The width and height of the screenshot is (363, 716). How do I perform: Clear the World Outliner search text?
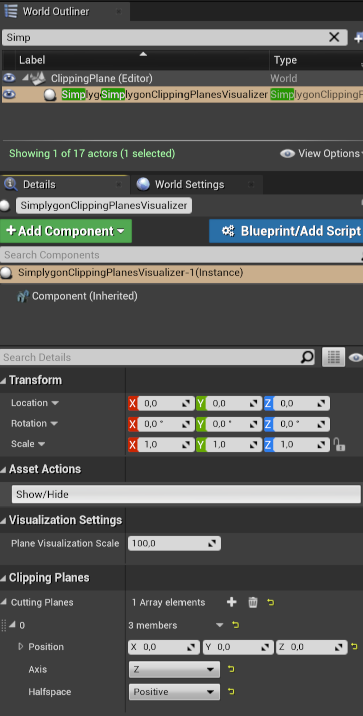[334, 37]
